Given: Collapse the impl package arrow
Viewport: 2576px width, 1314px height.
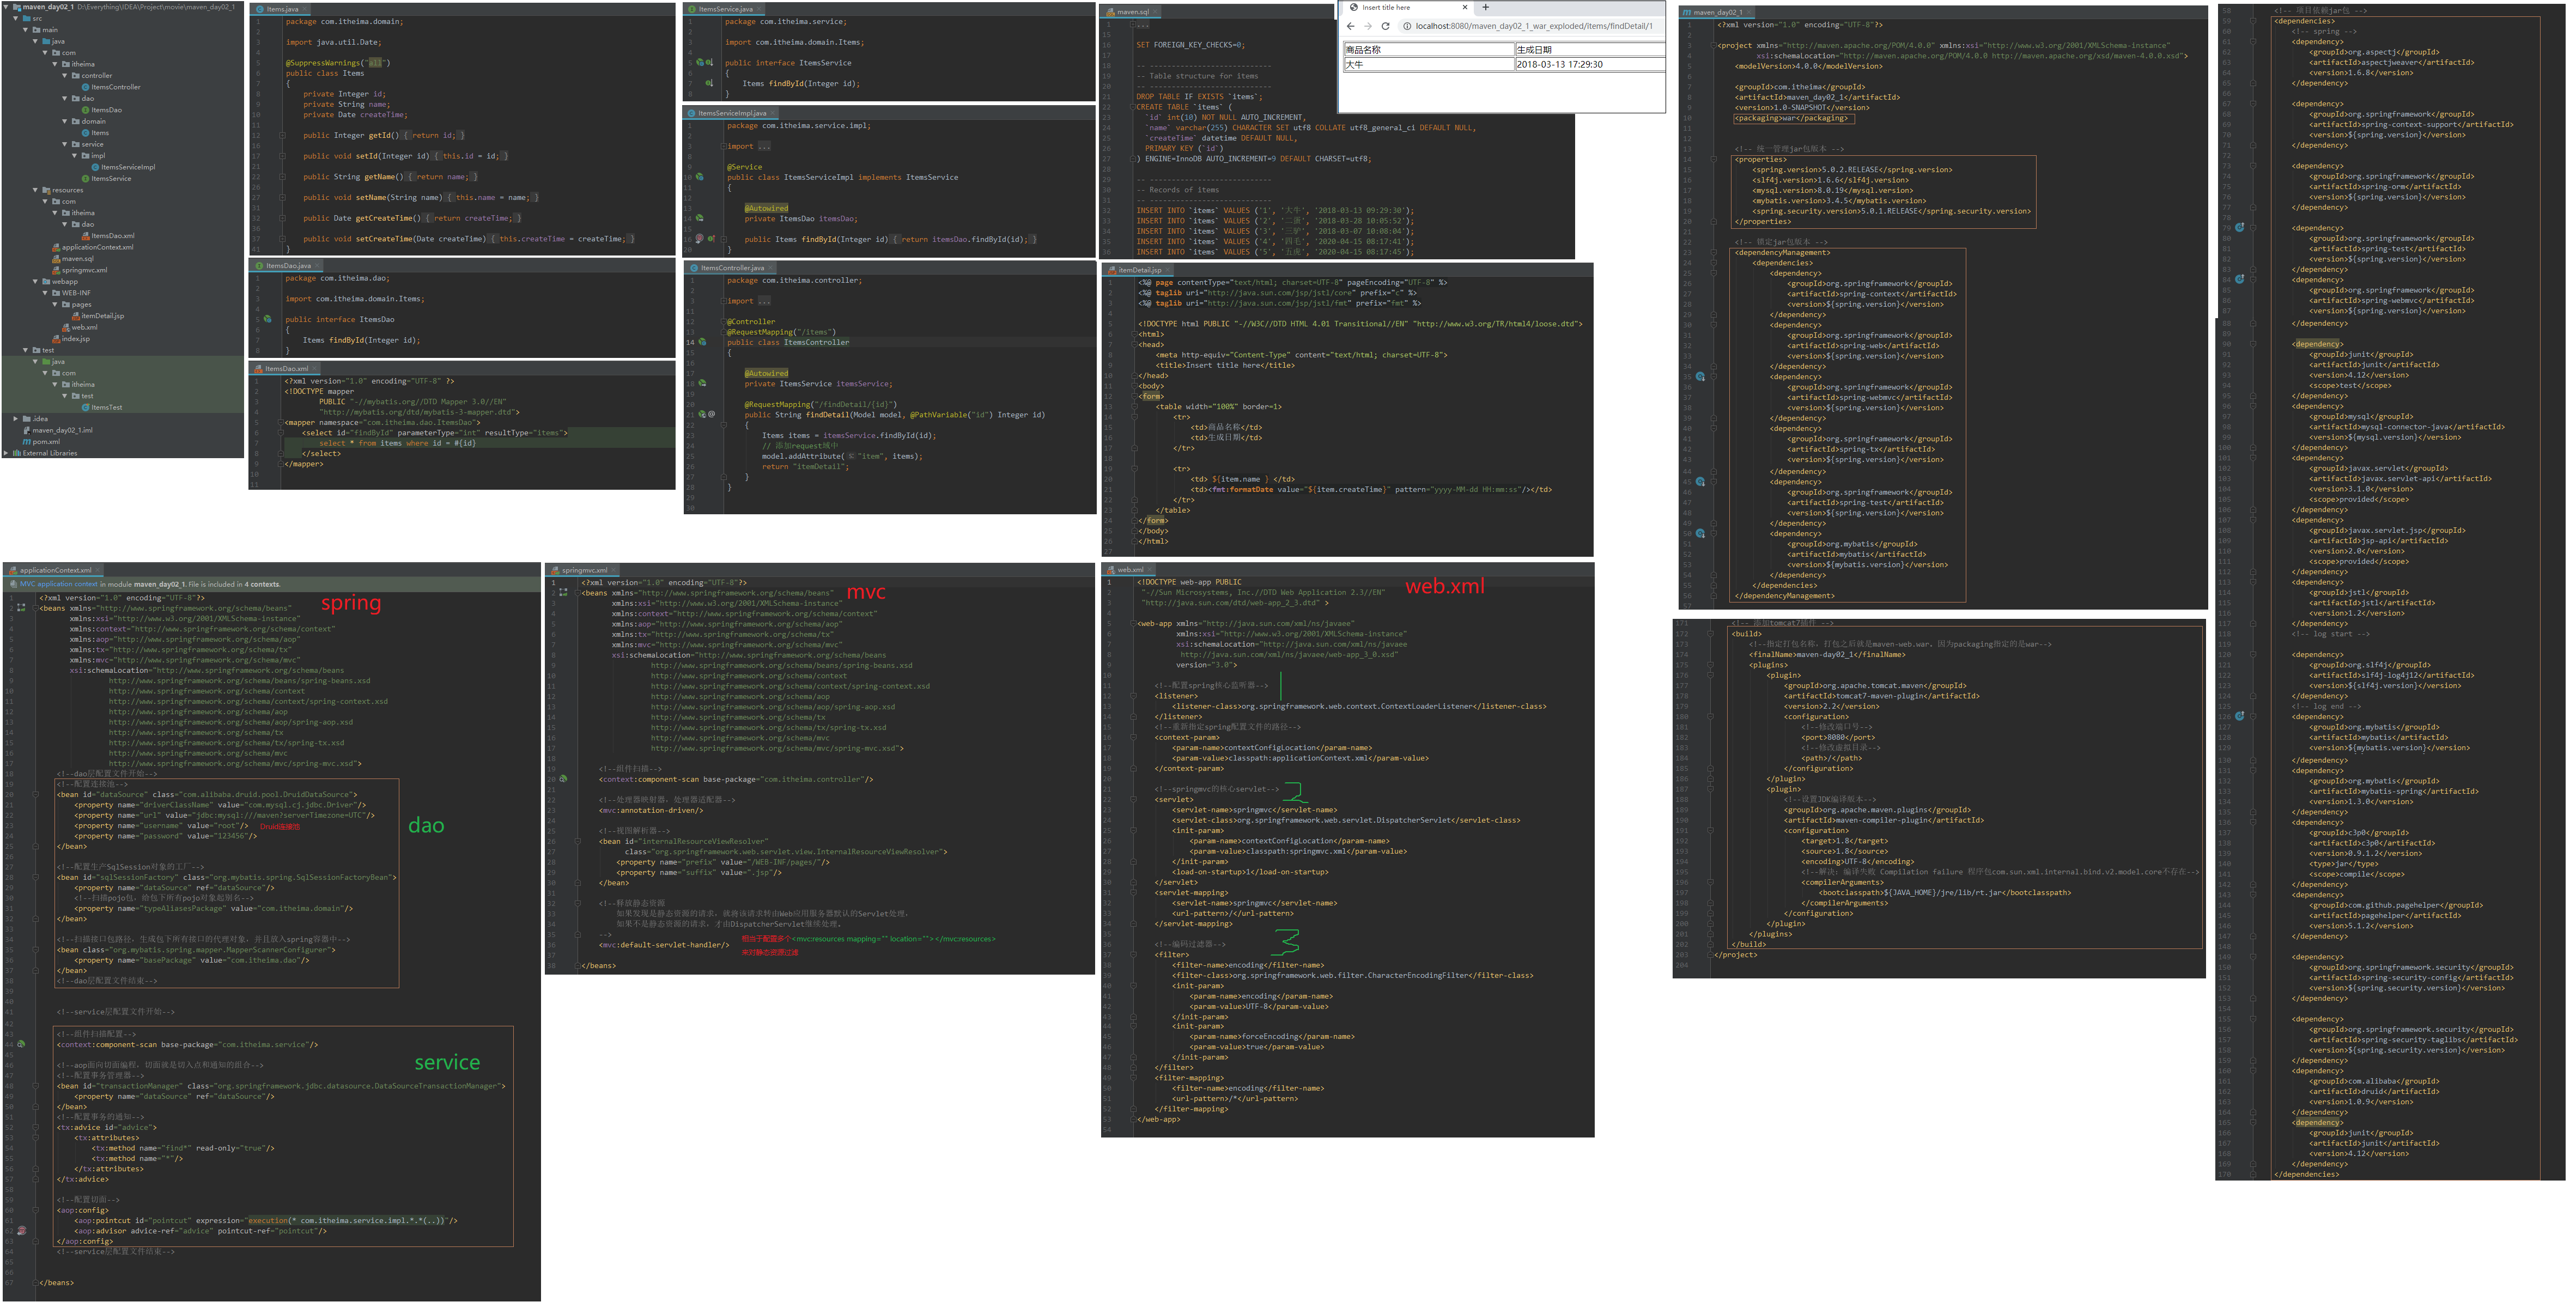Looking at the screenshot, I should click(75, 155).
